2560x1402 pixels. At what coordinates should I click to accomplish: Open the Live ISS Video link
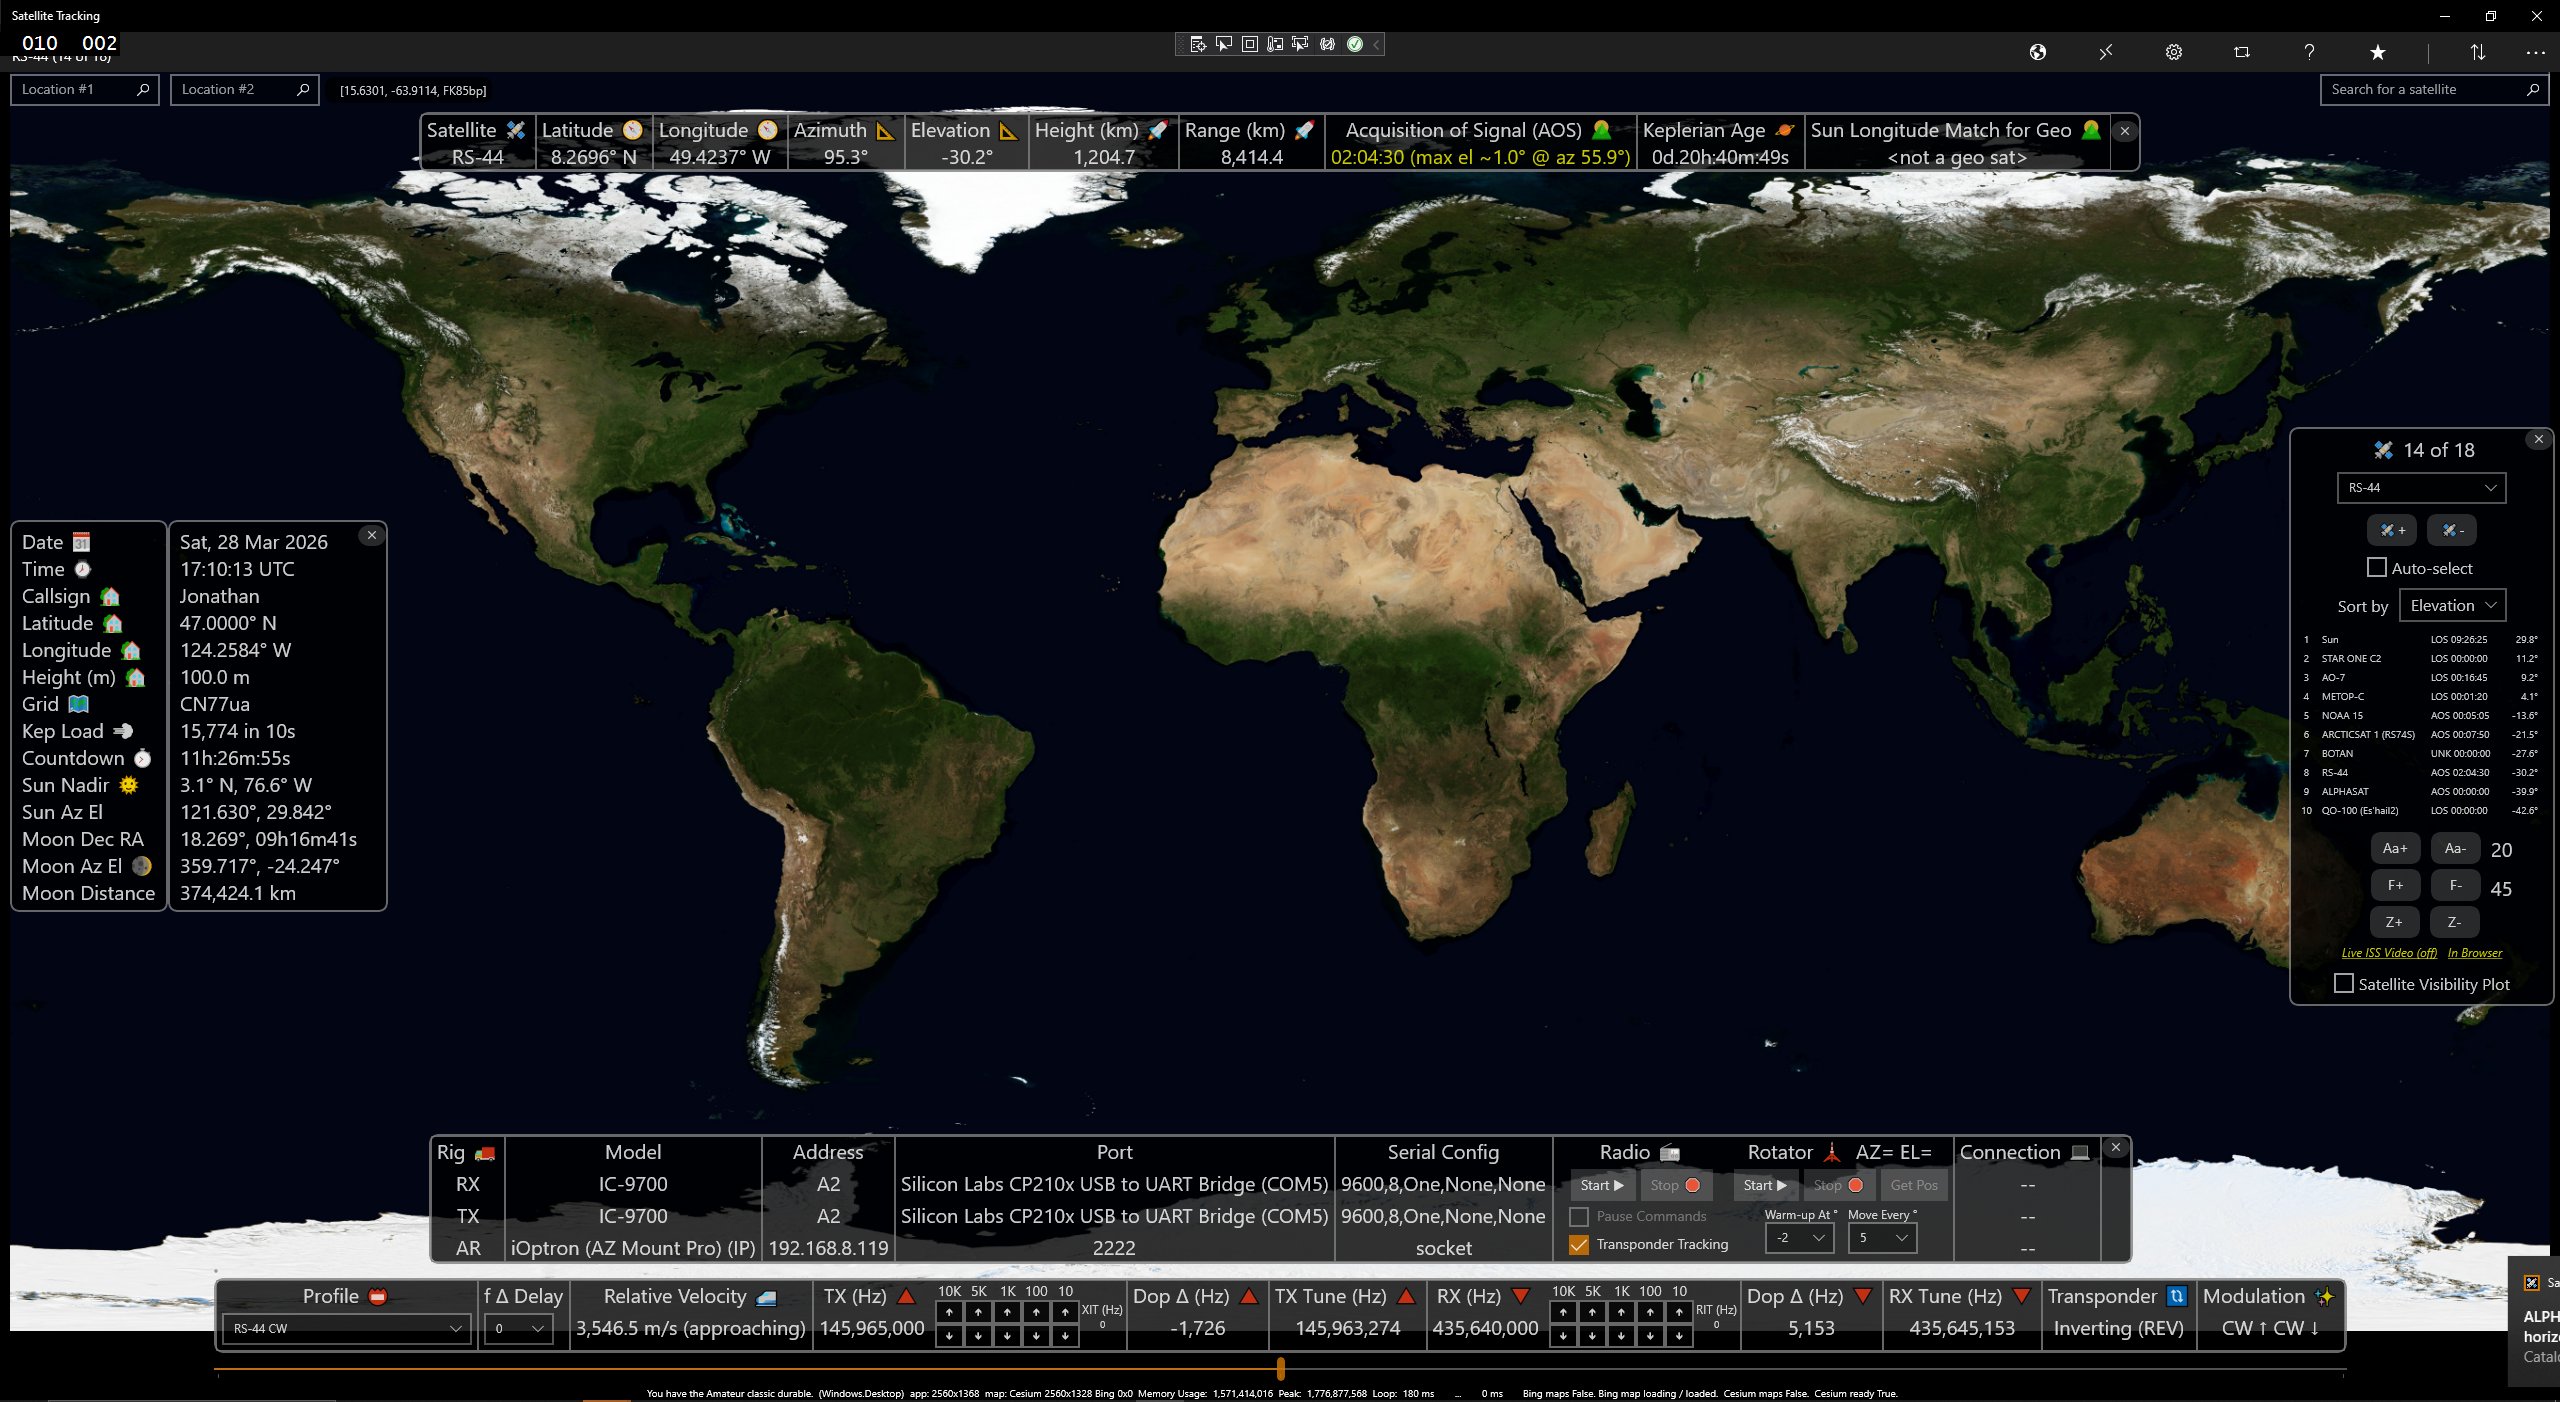pyautogui.click(x=2388, y=953)
